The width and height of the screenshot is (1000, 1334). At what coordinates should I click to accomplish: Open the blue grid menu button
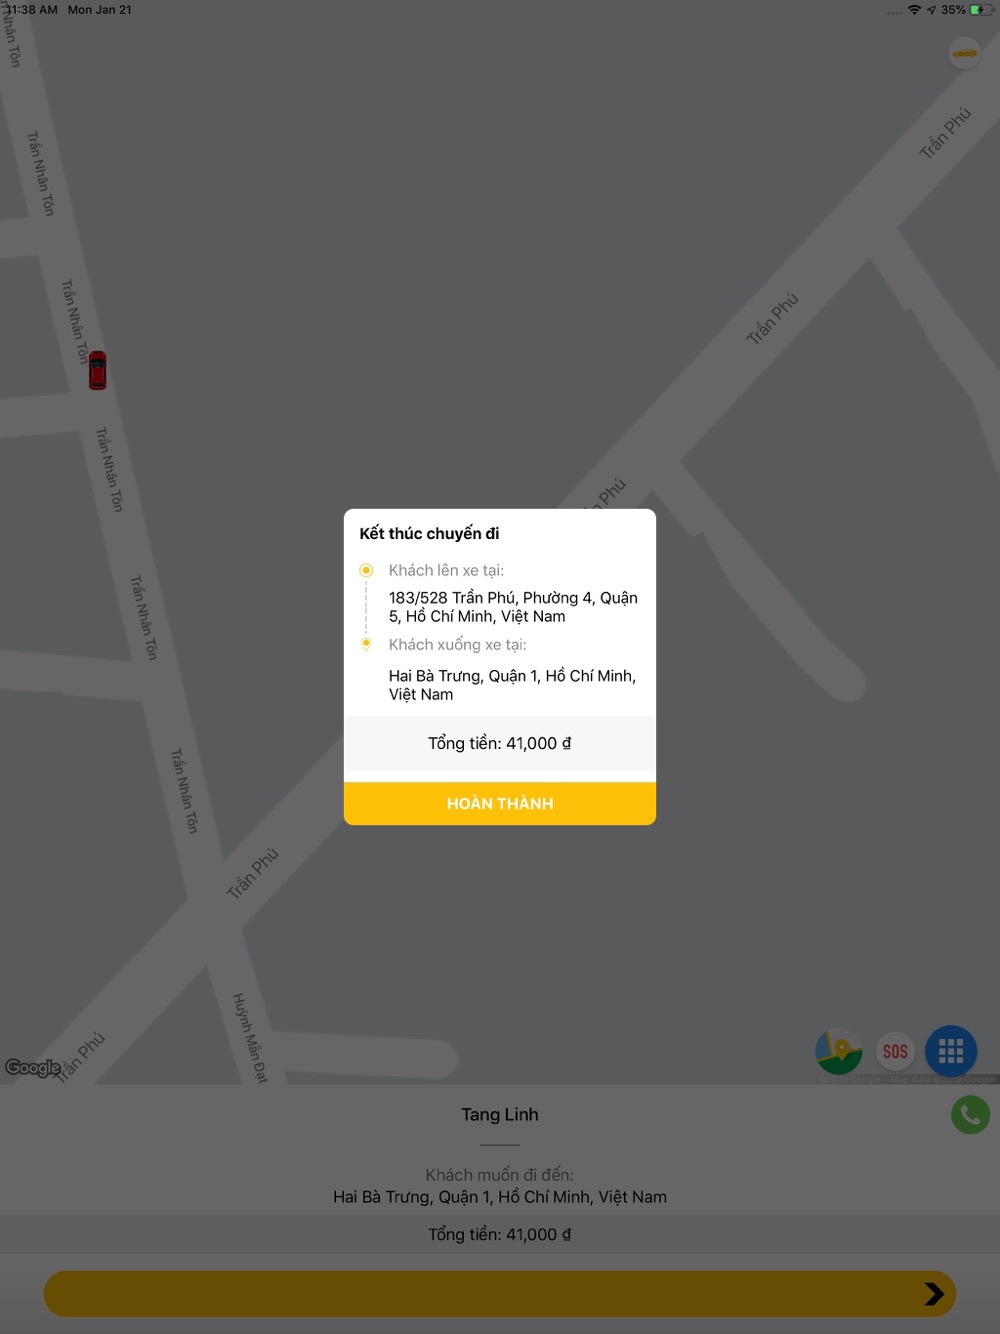951,1051
